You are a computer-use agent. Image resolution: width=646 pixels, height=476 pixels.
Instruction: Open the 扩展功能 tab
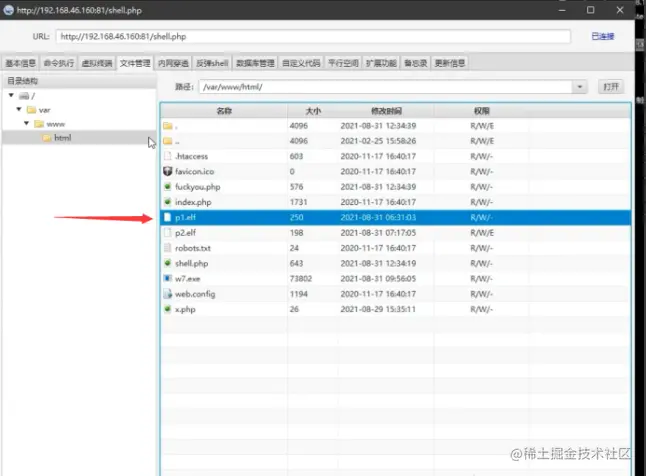[x=381, y=63]
